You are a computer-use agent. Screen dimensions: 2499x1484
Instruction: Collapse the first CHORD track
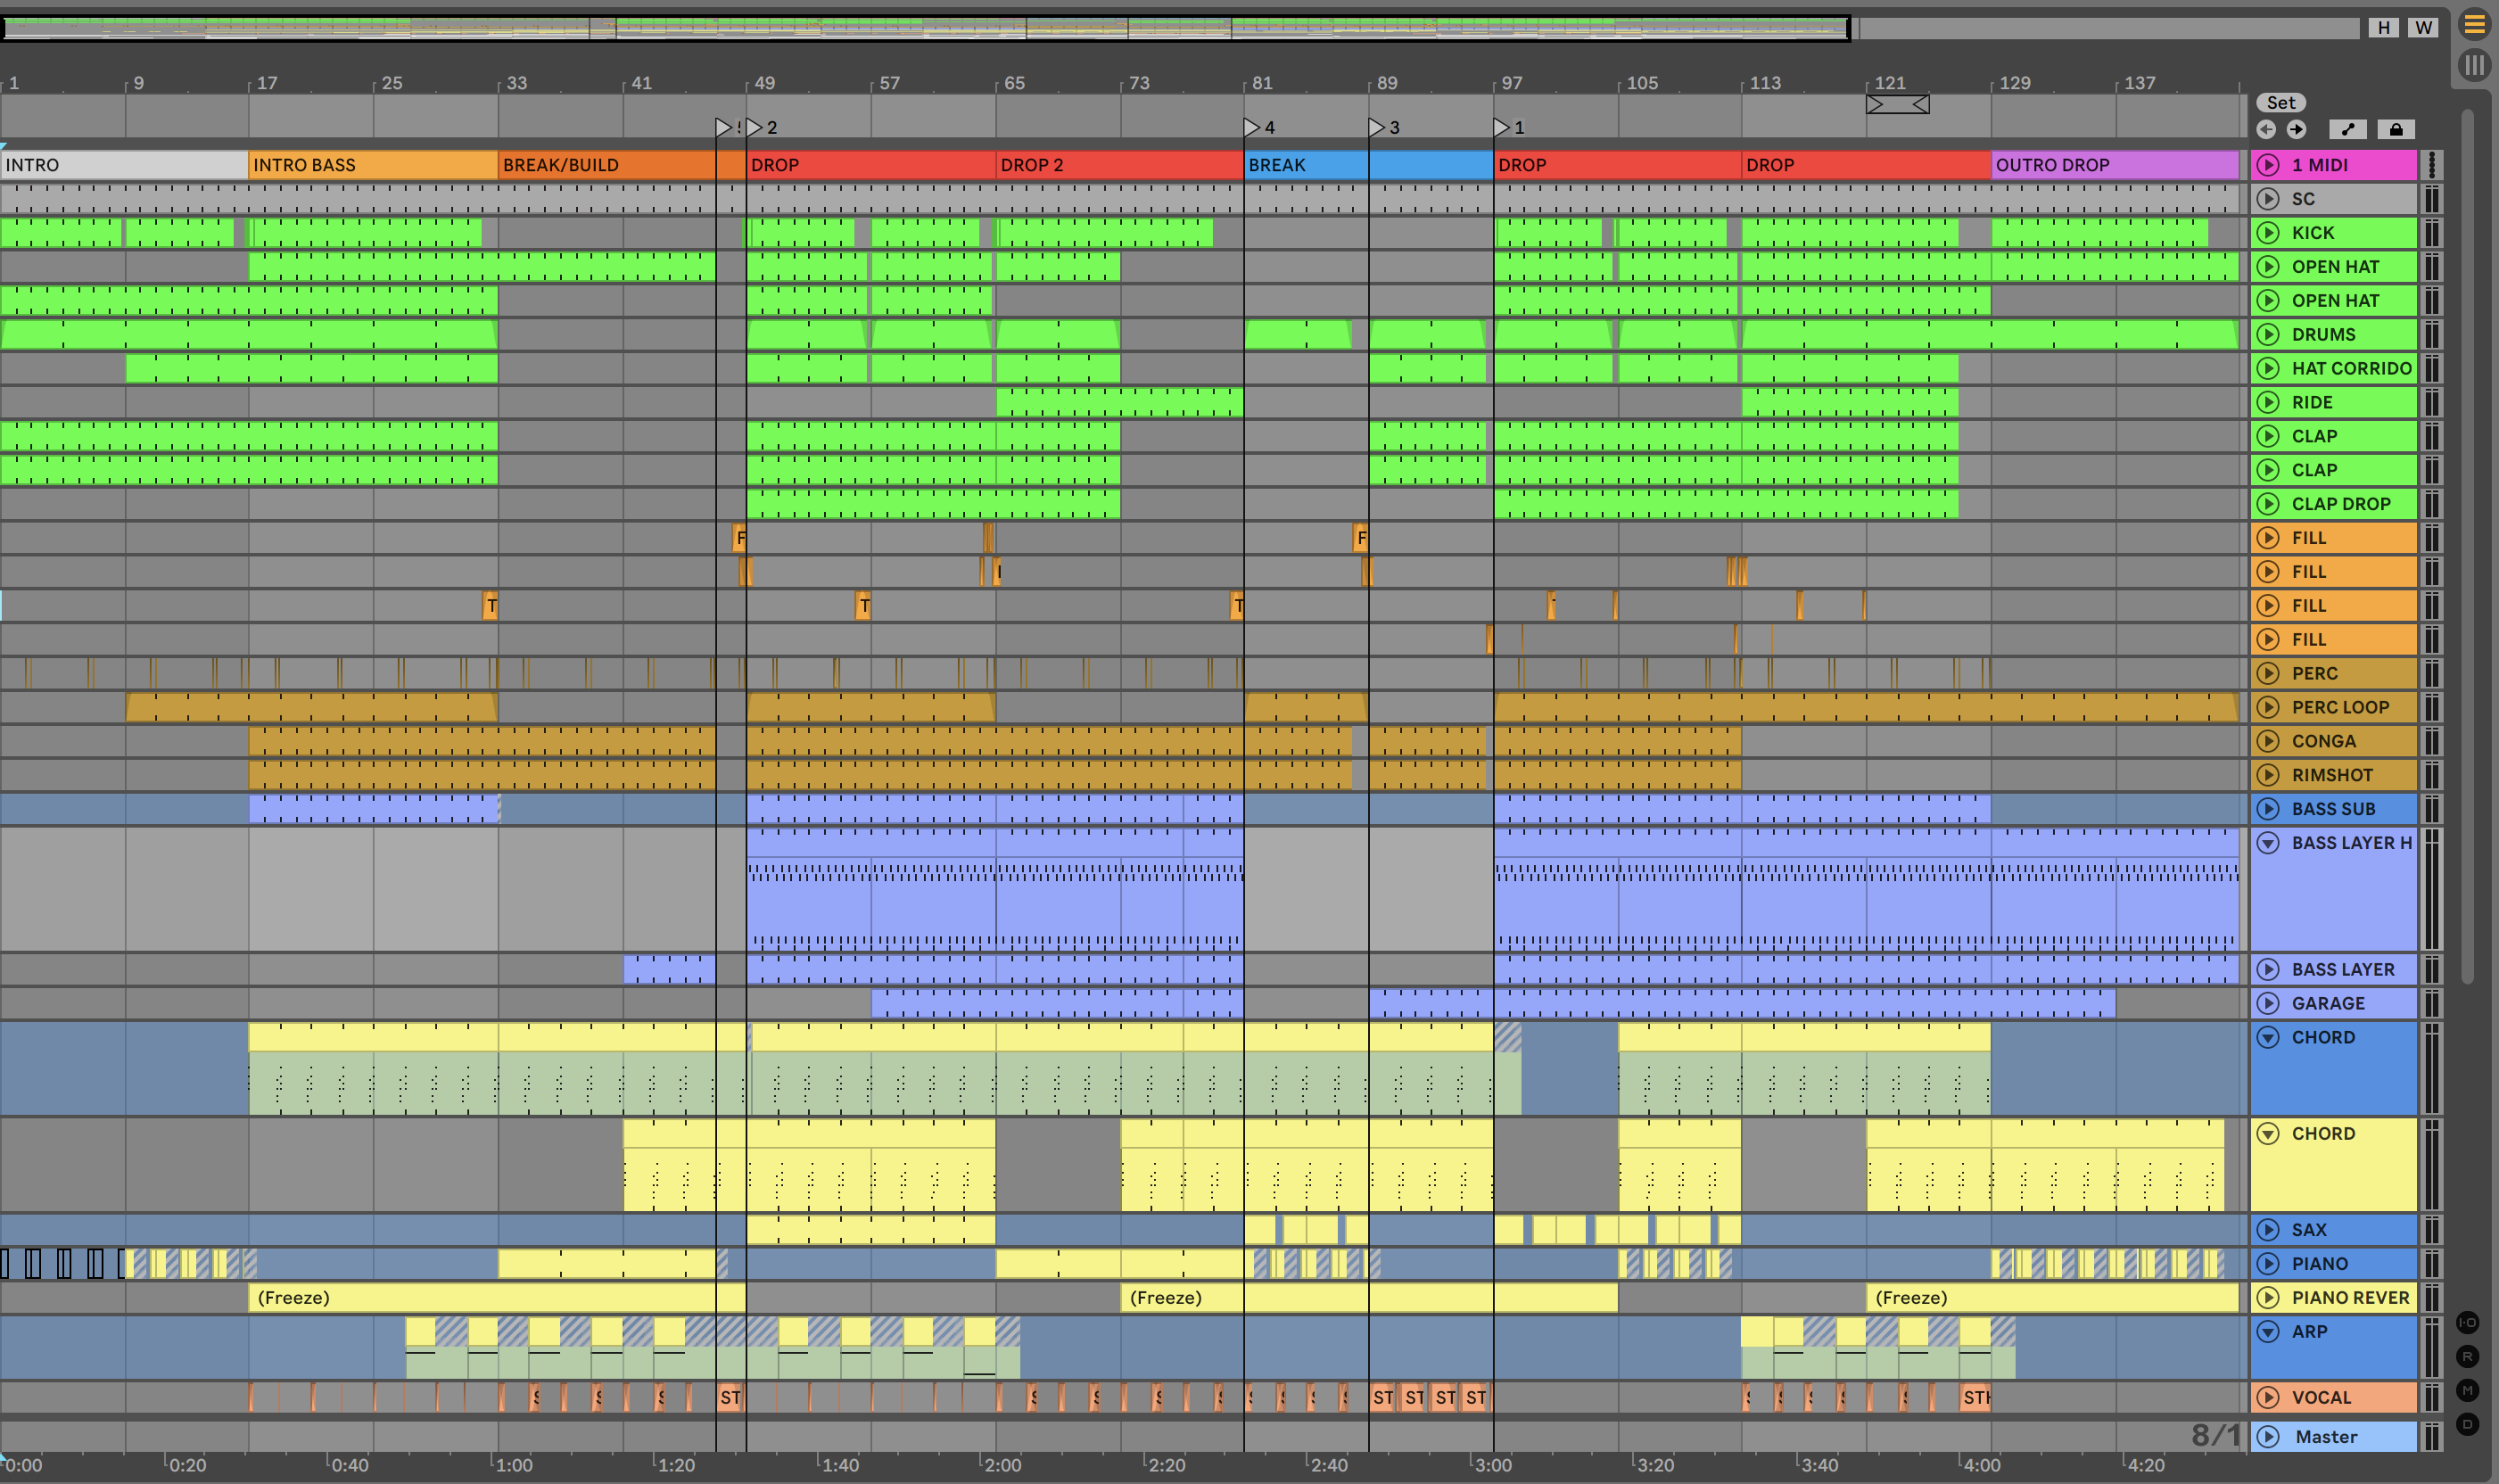coord(2268,1037)
